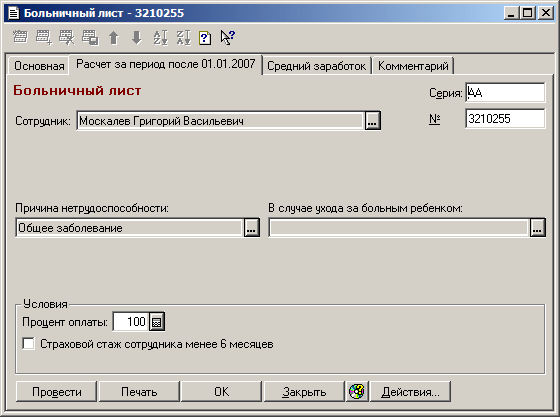Click into the Серия input field
This screenshot has height=417, width=560.
click(505, 92)
